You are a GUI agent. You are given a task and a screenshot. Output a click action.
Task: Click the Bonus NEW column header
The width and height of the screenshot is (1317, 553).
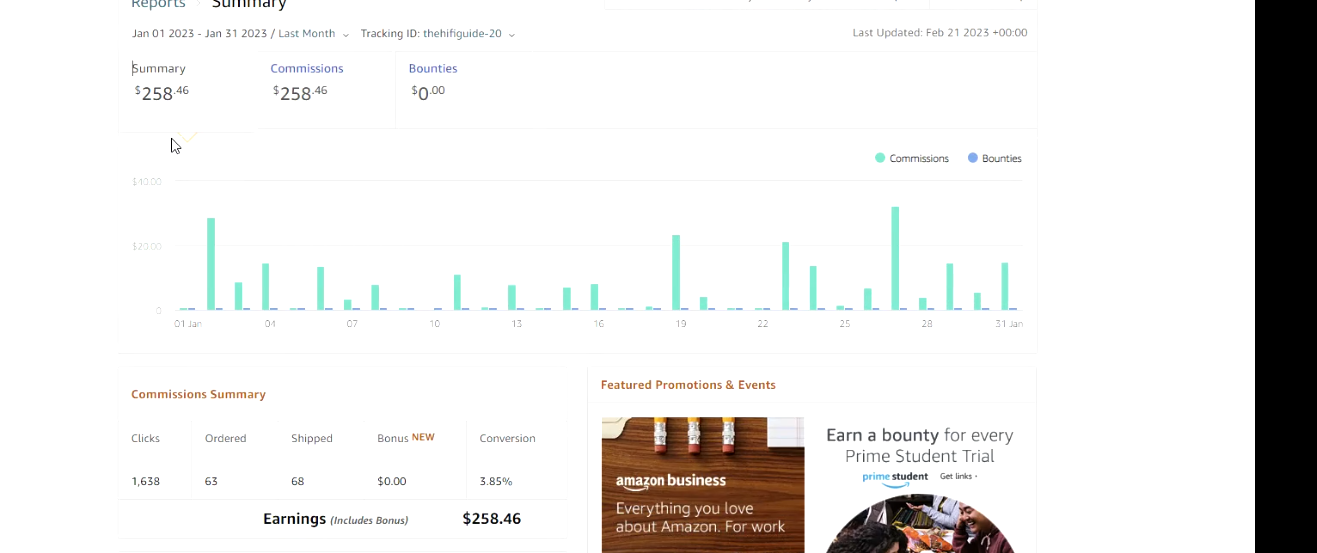coord(406,438)
